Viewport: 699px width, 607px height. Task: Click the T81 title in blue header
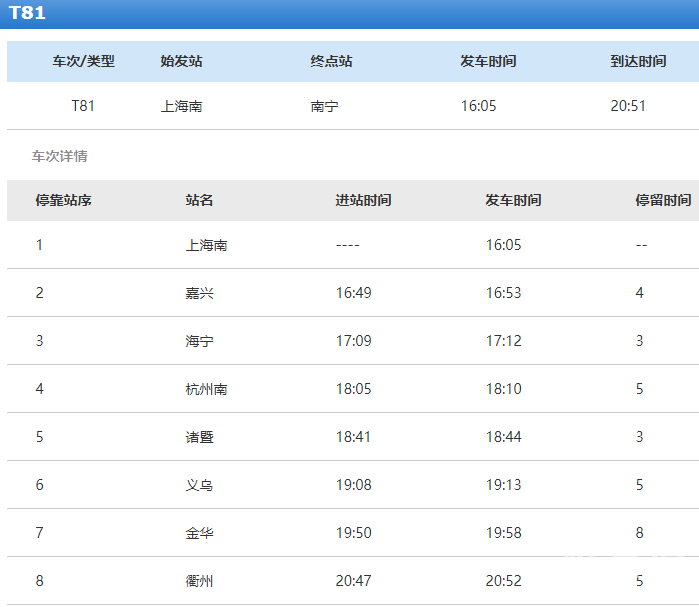(28, 14)
